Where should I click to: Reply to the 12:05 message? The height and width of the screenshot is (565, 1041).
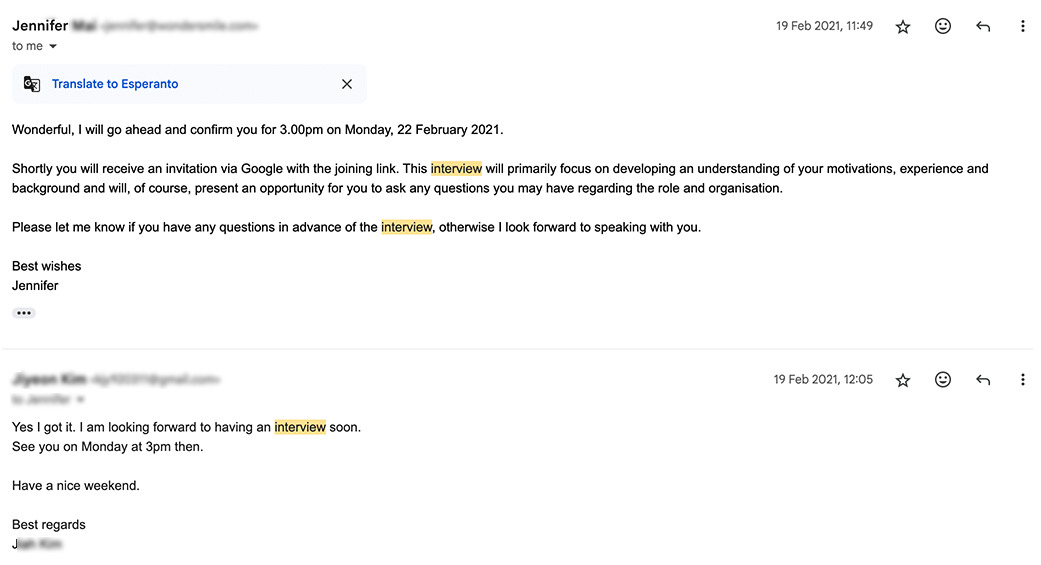[983, 380]
